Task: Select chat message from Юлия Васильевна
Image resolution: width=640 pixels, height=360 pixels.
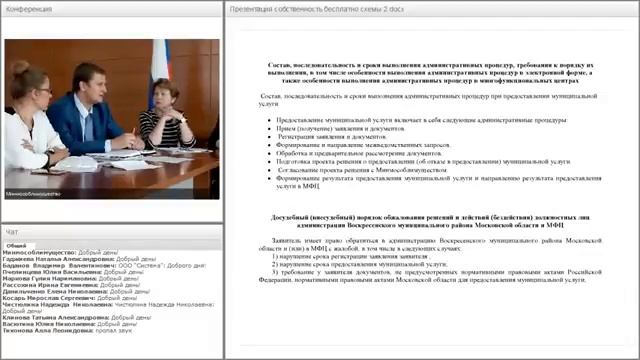Action: coord(73,272)
